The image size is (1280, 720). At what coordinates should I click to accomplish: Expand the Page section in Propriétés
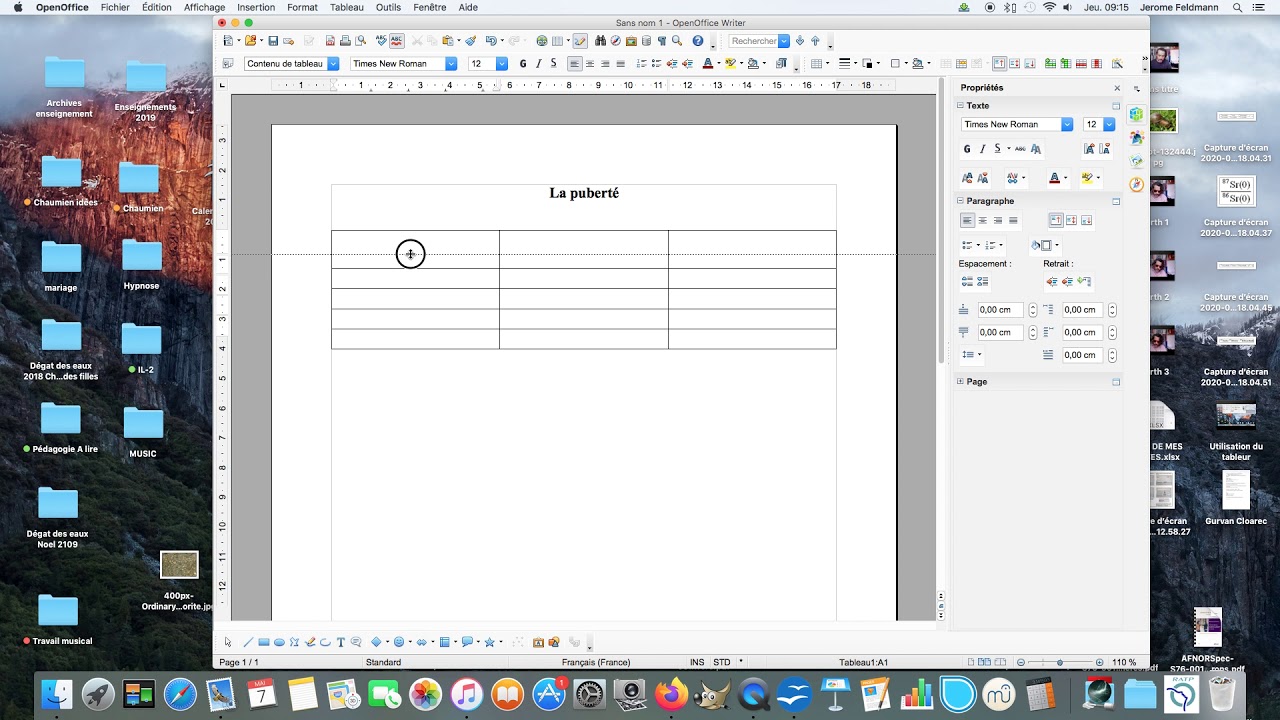click(x=960, y=382)
